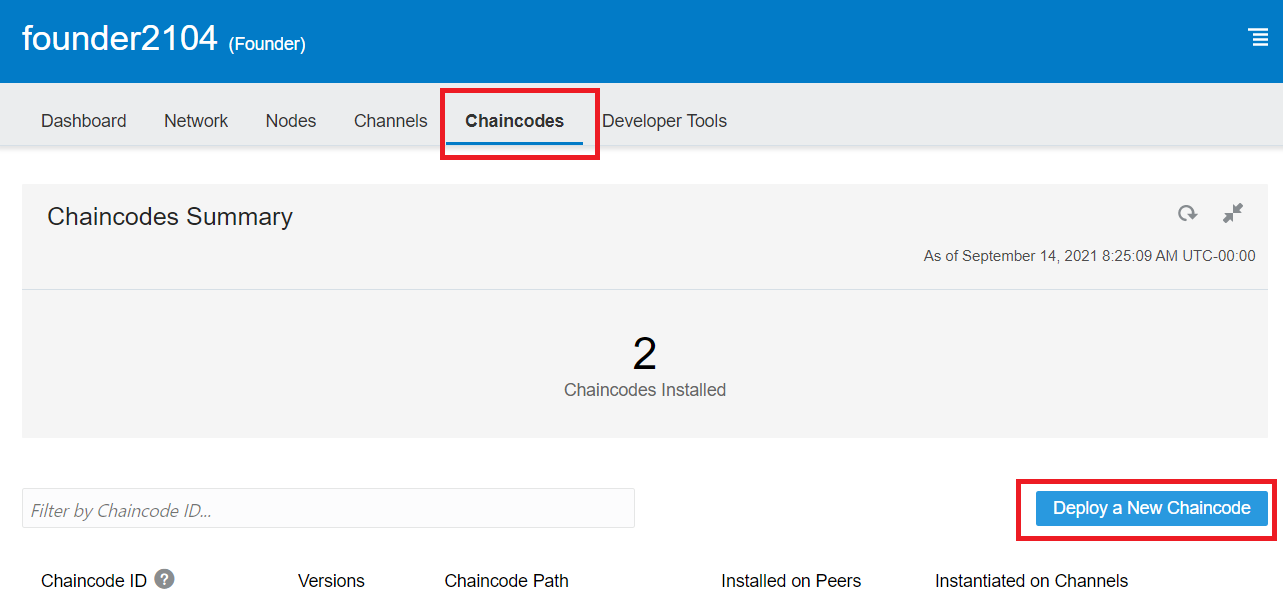
Task: Click the Chaincode ID filter field
Action: [x=328, y=508]
